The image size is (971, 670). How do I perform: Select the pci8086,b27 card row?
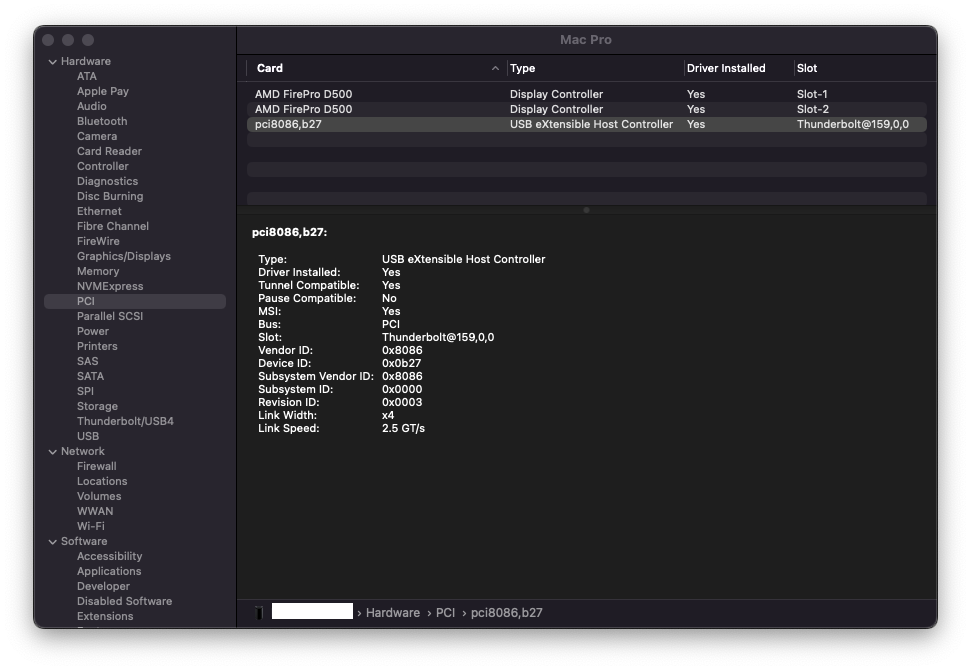(586, 124)
